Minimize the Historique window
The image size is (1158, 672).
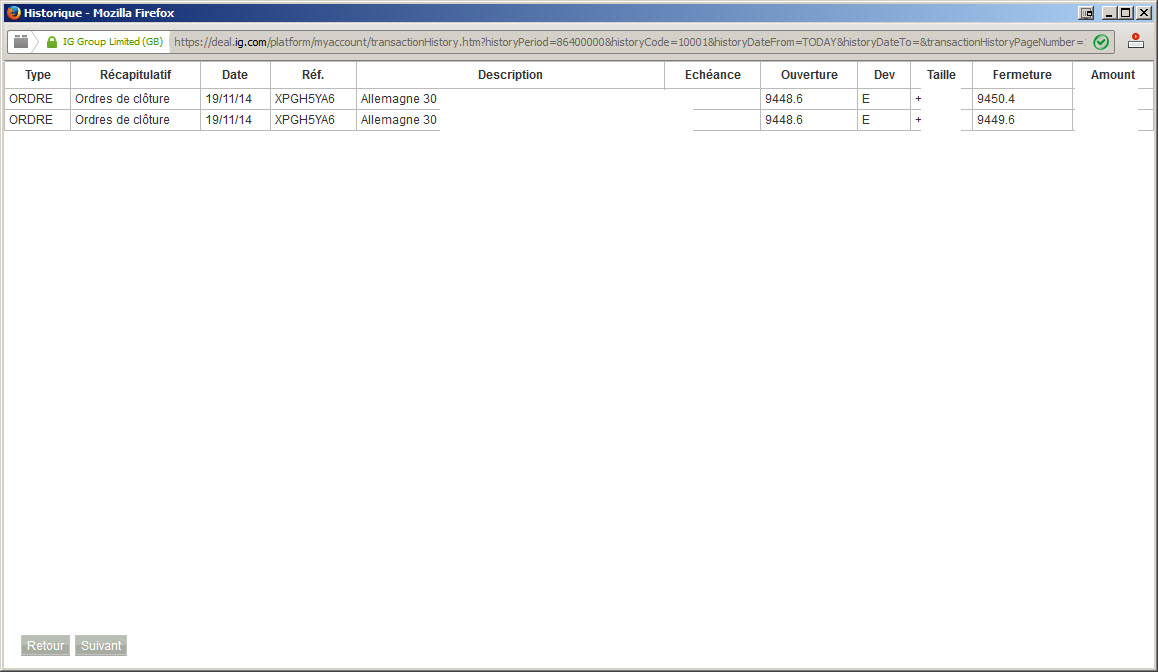(x=1109, y=13)
